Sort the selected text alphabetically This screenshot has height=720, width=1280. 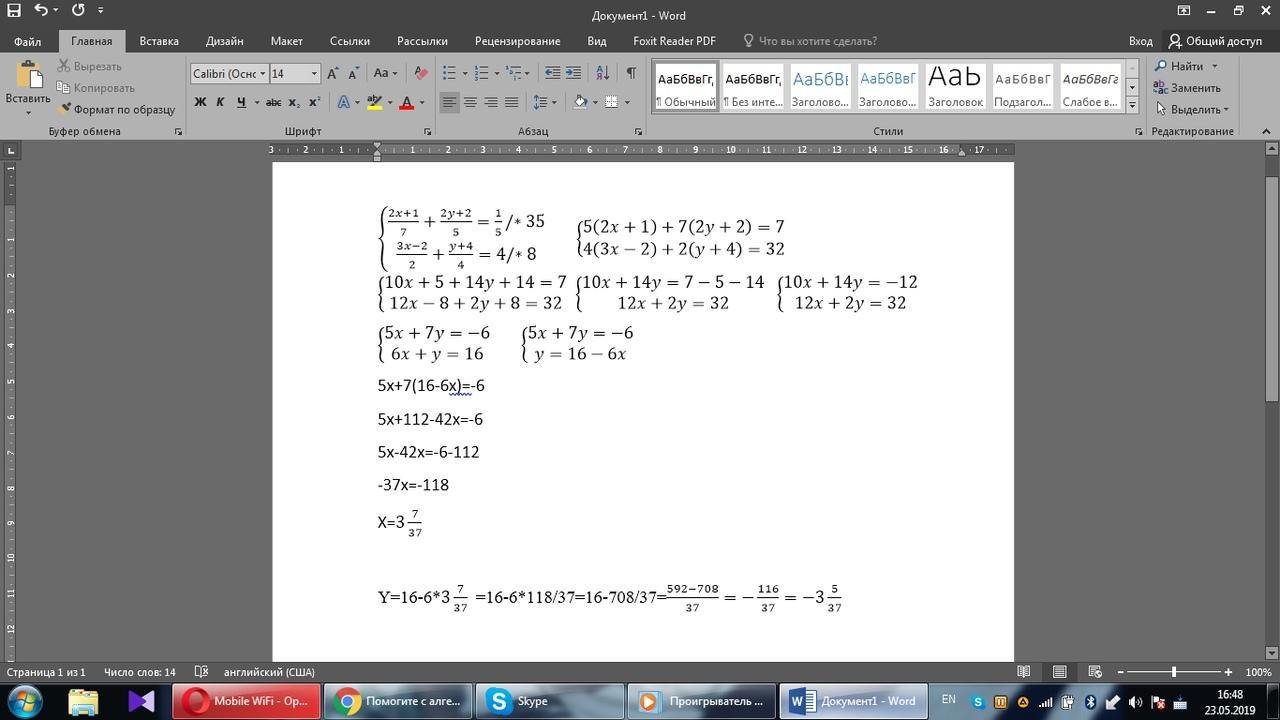[x=602, y=73]
